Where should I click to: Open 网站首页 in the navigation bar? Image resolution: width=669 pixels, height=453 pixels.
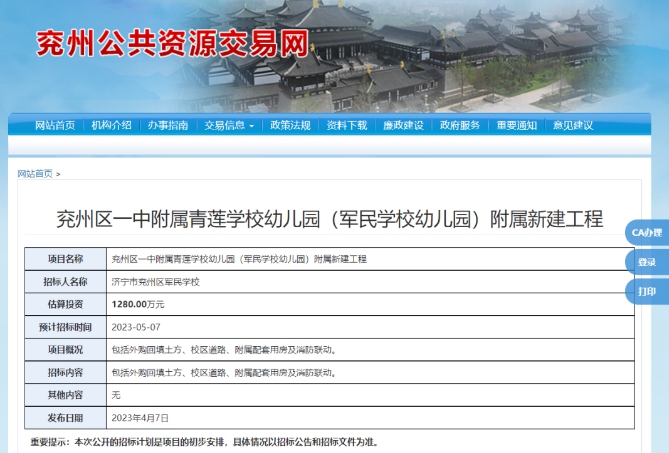(55, 125)
